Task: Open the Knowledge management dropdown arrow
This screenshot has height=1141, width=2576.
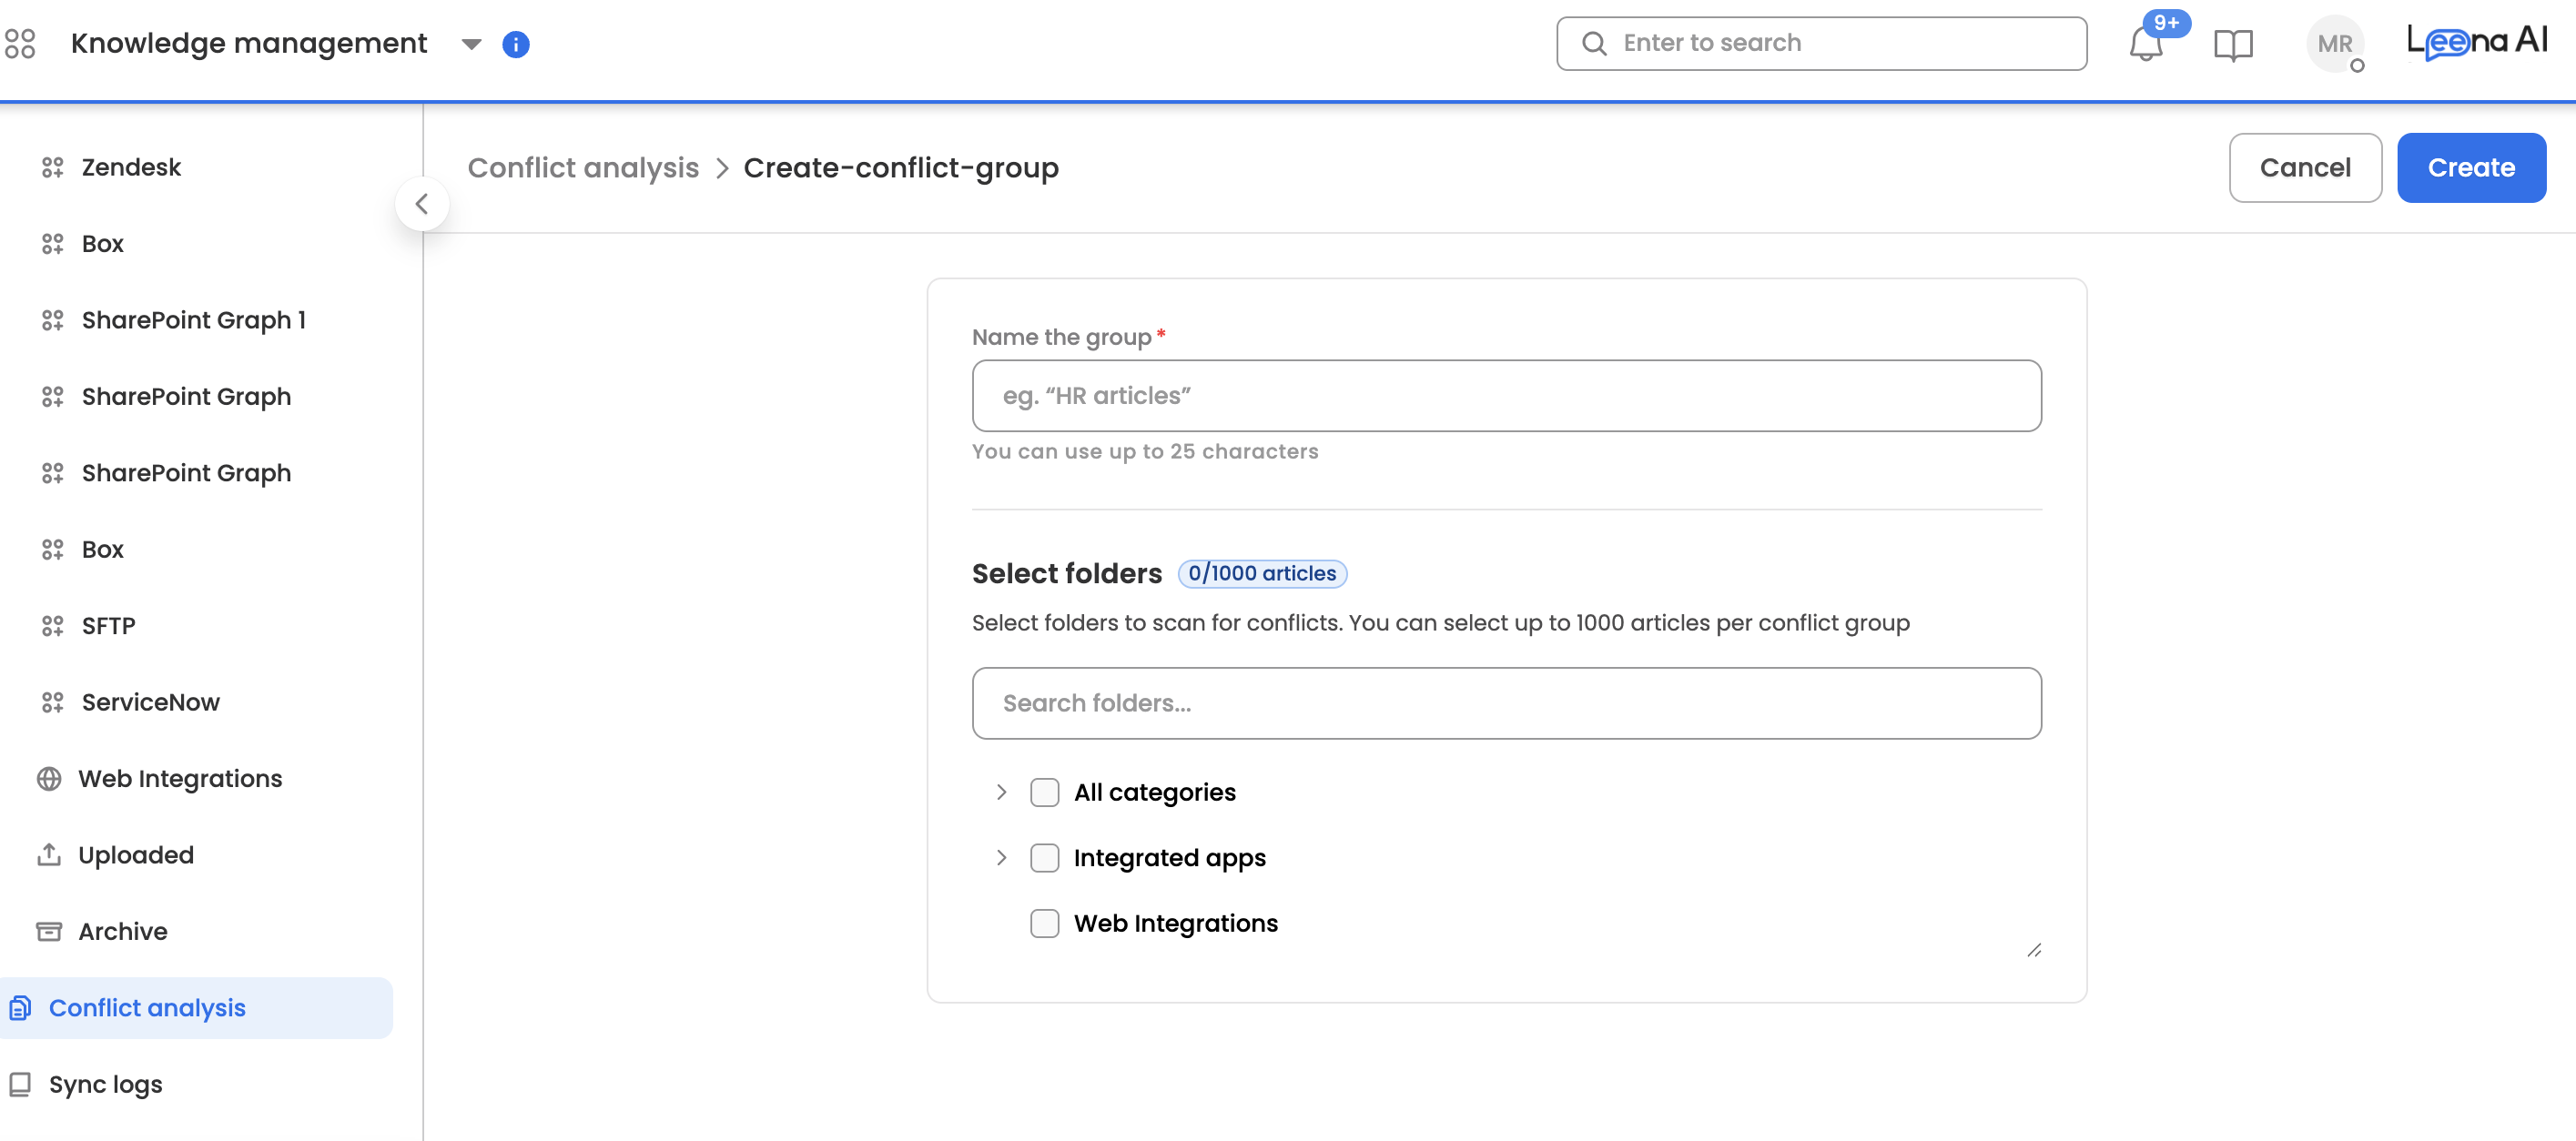Action: (x=471, y=44)
